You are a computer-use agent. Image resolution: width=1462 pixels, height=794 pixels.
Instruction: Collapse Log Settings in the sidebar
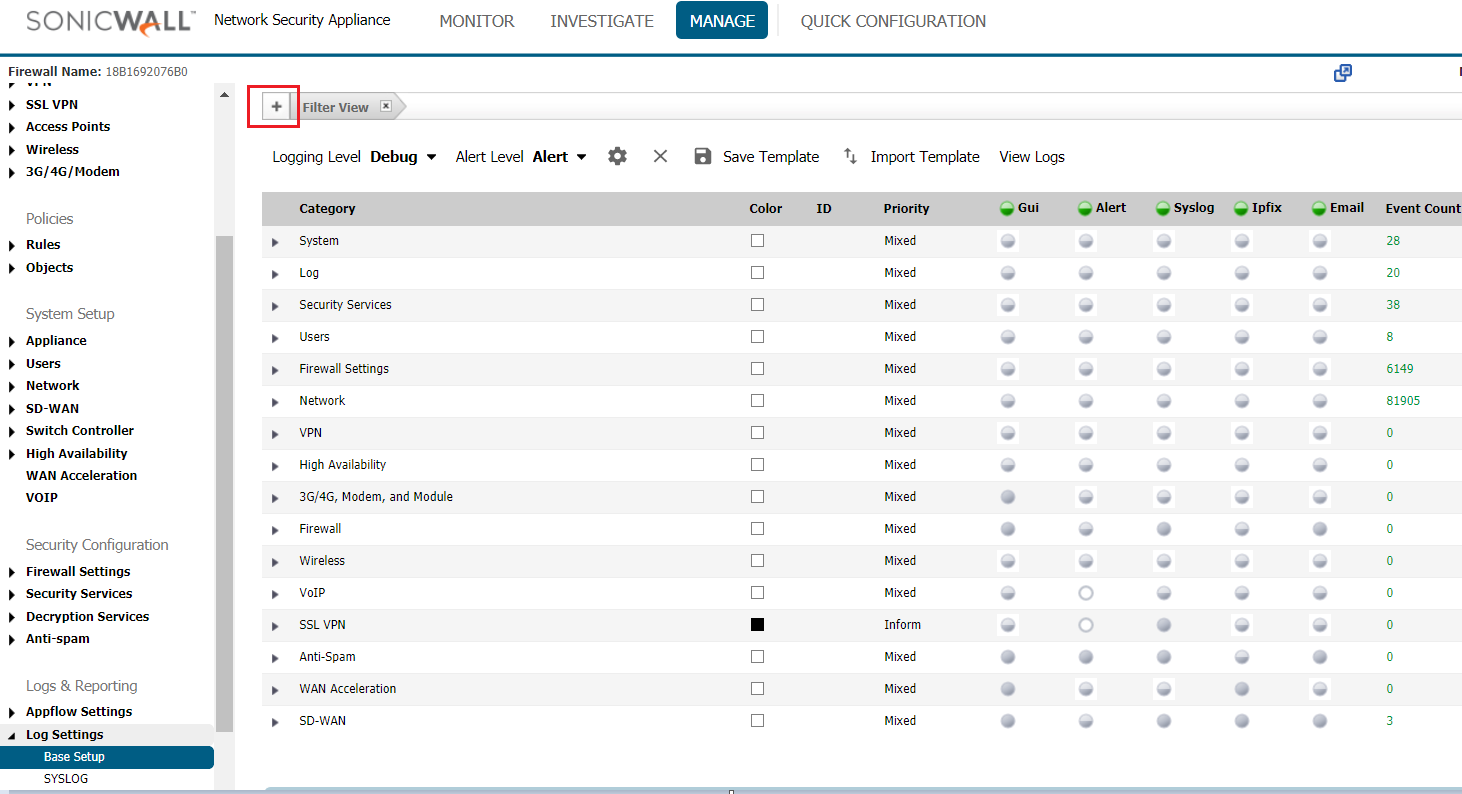click(12, 735)
